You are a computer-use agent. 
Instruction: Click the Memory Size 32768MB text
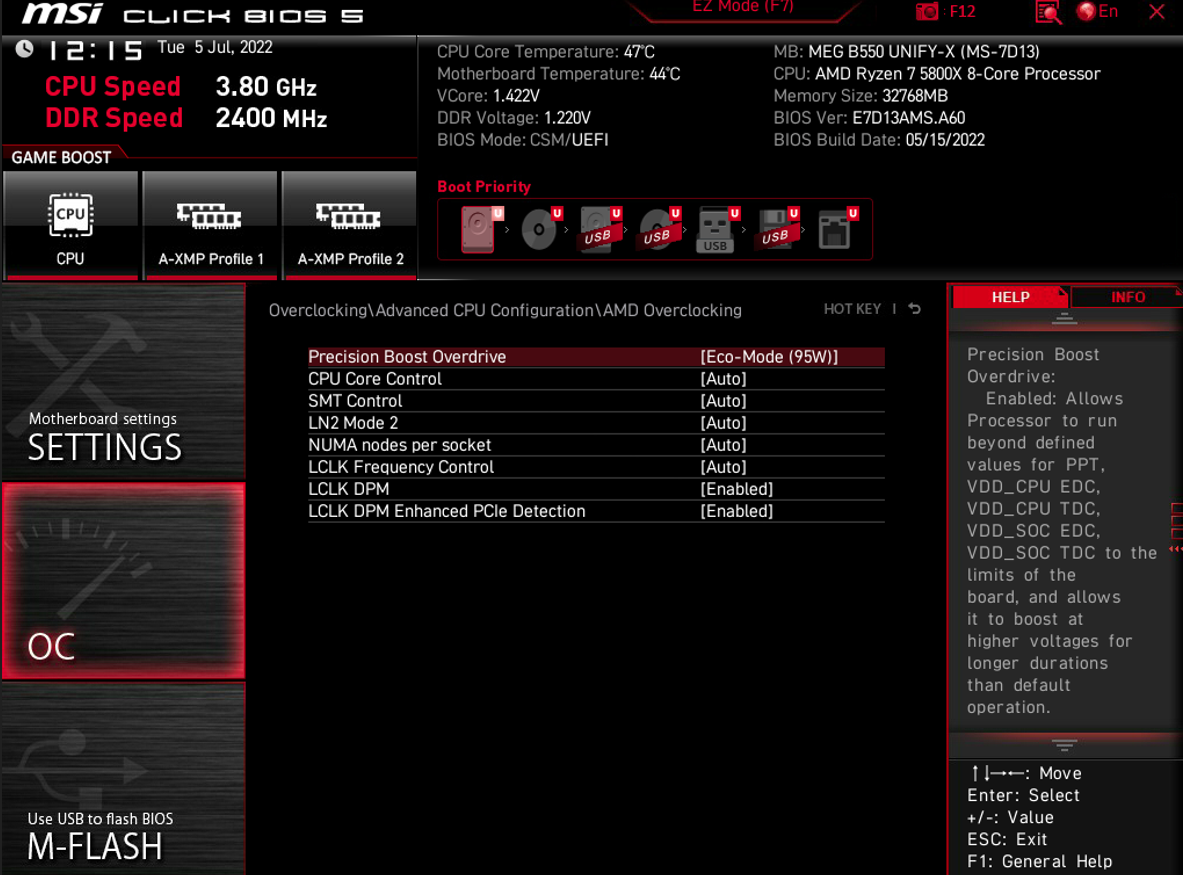860,96
